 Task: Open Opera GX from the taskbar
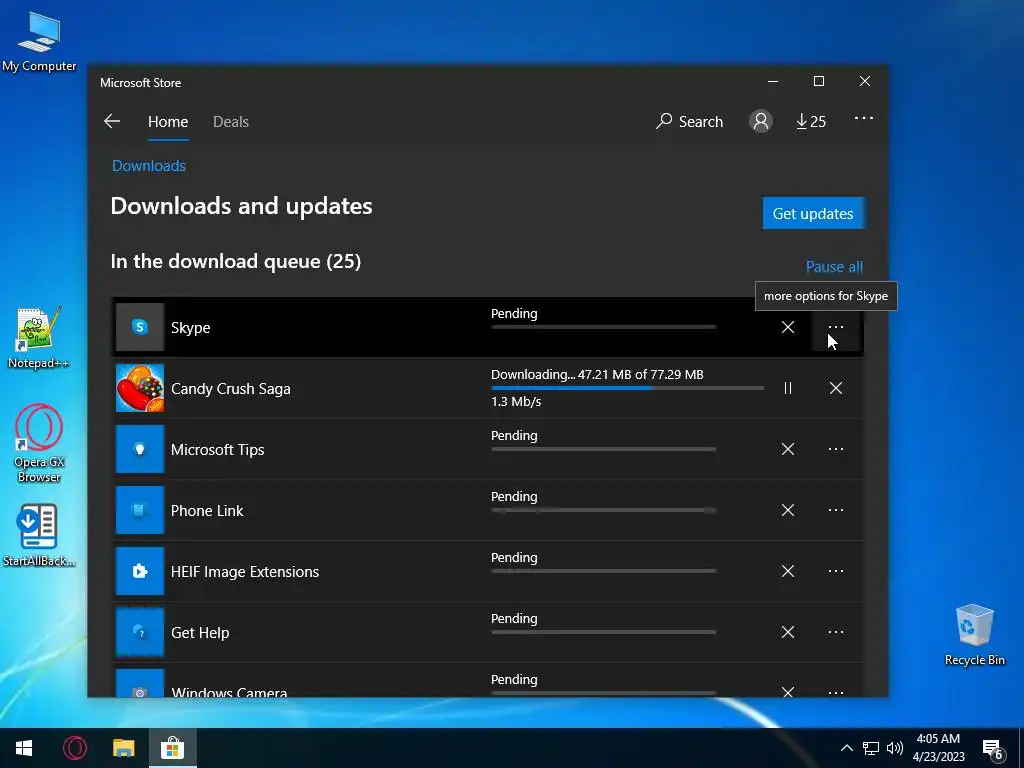pos(74,748)
